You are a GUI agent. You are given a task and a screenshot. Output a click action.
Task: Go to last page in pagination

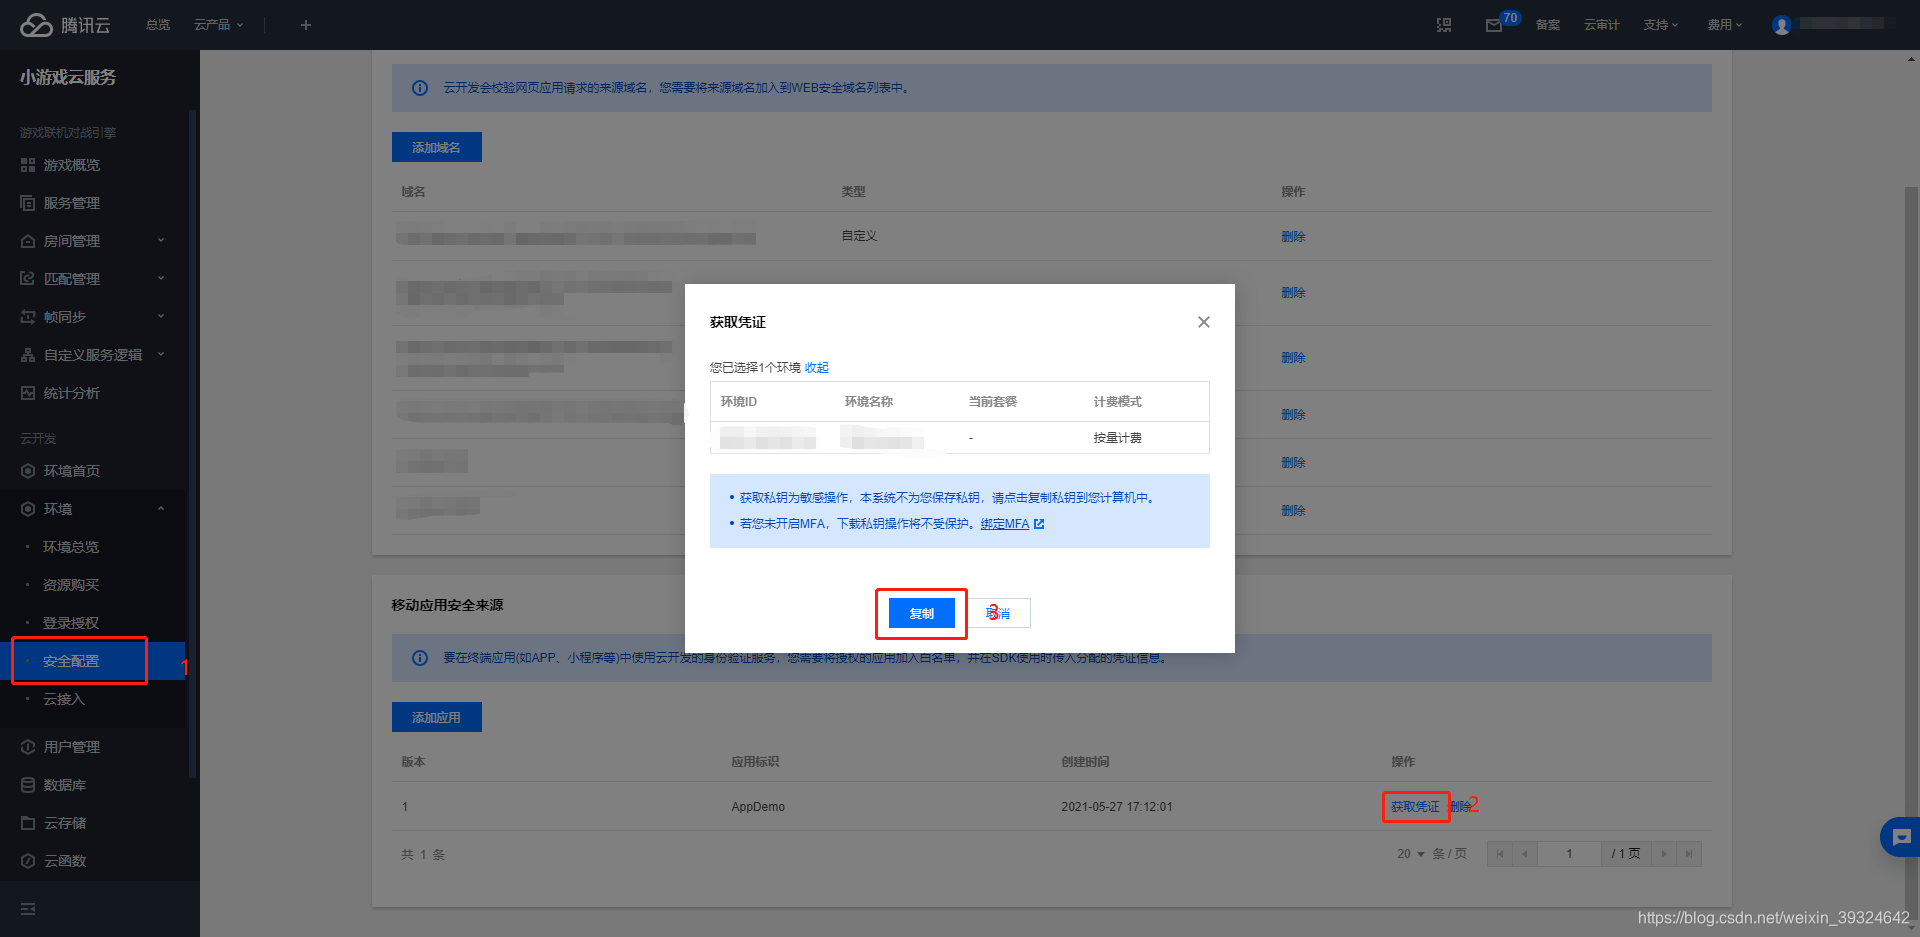click(1689, 854)
